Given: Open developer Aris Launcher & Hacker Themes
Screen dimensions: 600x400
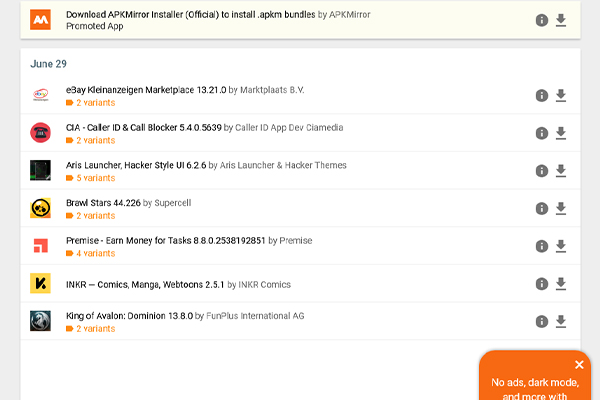Looking at the screenshot, I should [x=283, y=165].
